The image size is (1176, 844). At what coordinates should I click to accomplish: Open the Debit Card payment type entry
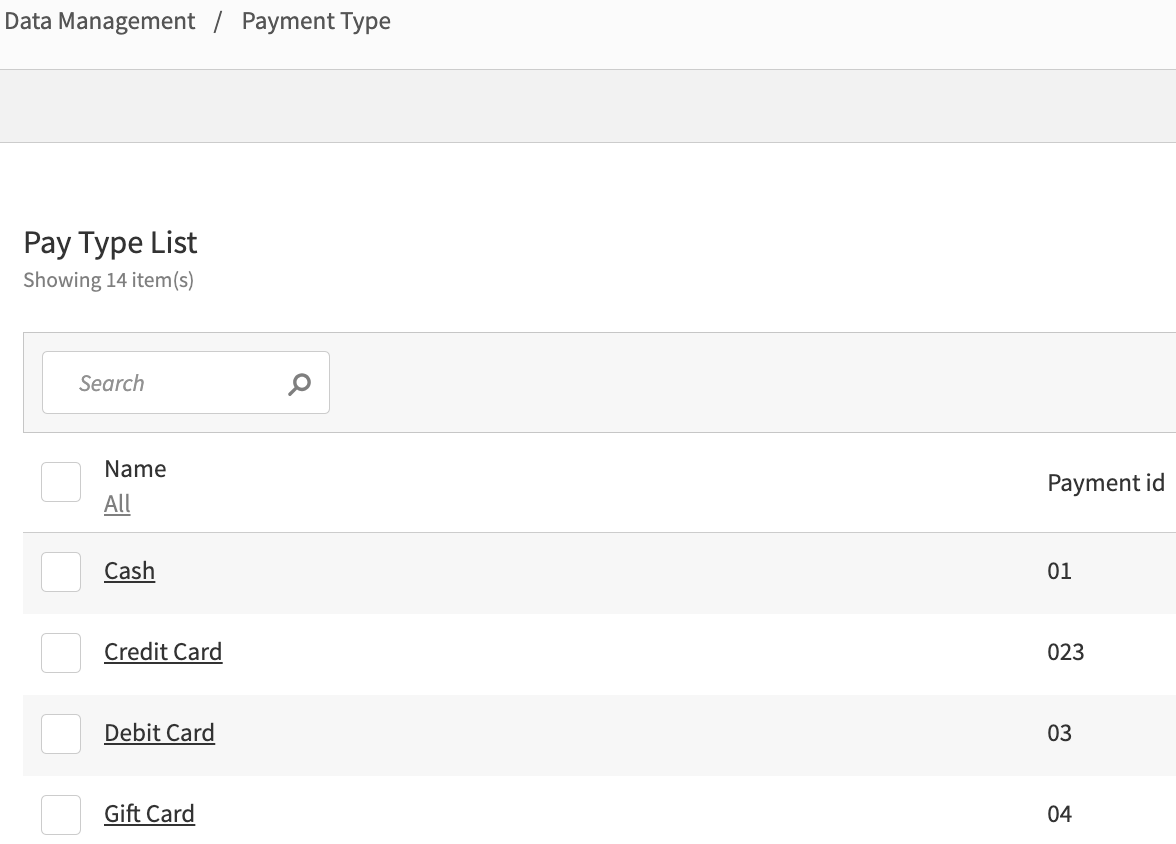pyautogui.click(x=159, y=733)
